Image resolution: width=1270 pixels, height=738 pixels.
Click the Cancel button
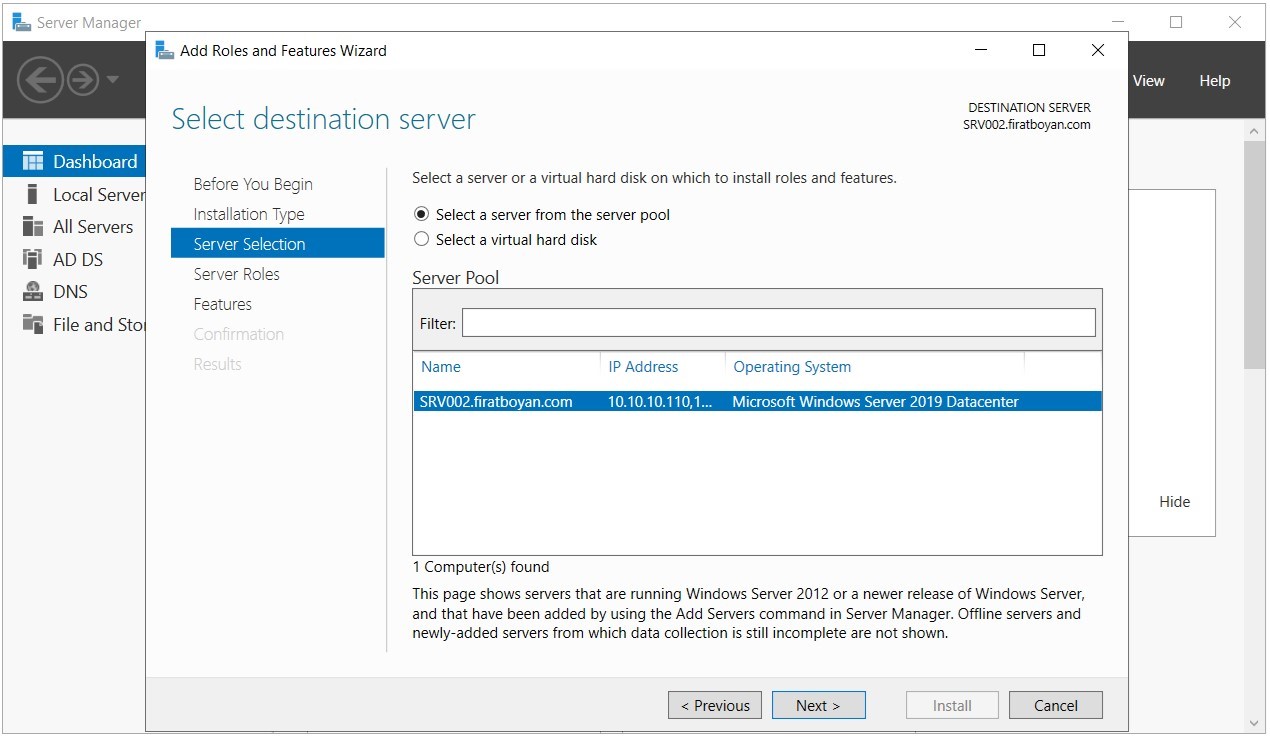click(x=1056, y=705)
